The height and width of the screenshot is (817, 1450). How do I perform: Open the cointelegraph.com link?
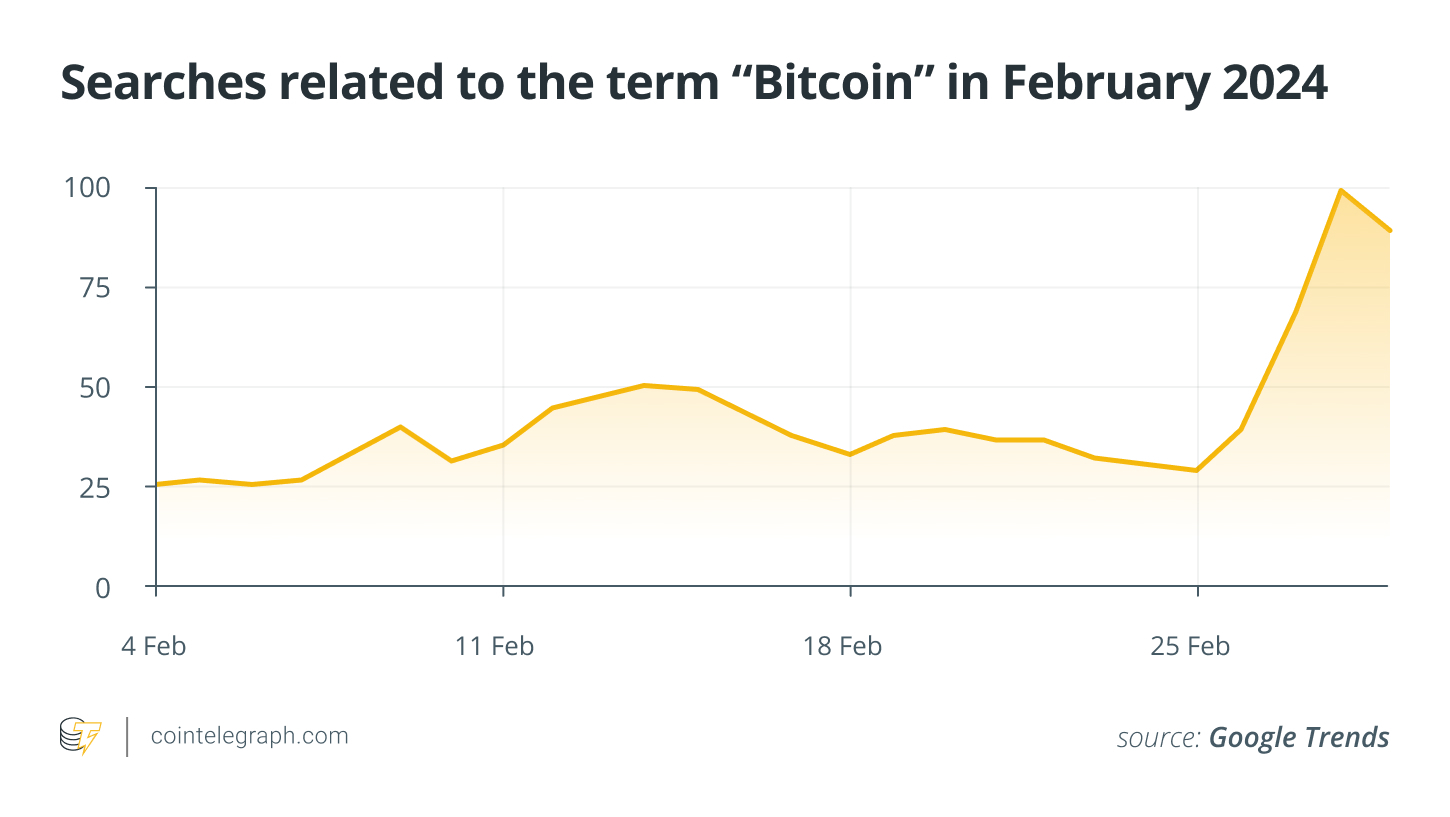click(x=249, y=736)
